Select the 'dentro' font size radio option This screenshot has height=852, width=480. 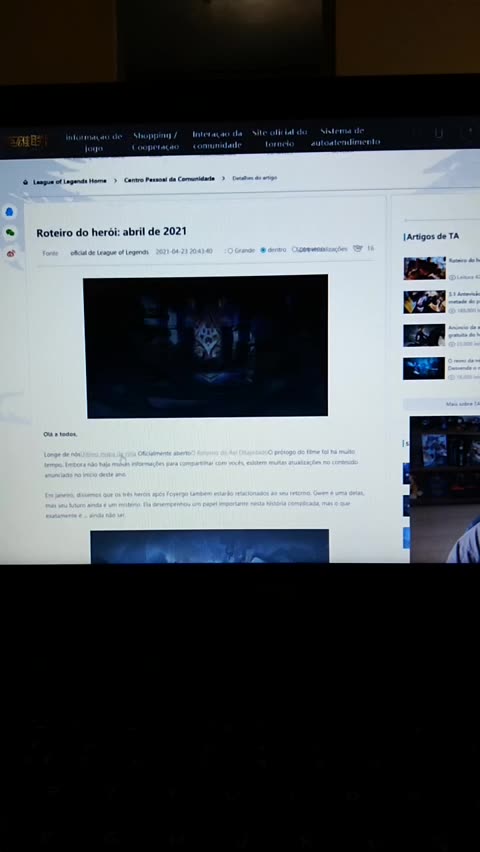(x=263, y=250)
